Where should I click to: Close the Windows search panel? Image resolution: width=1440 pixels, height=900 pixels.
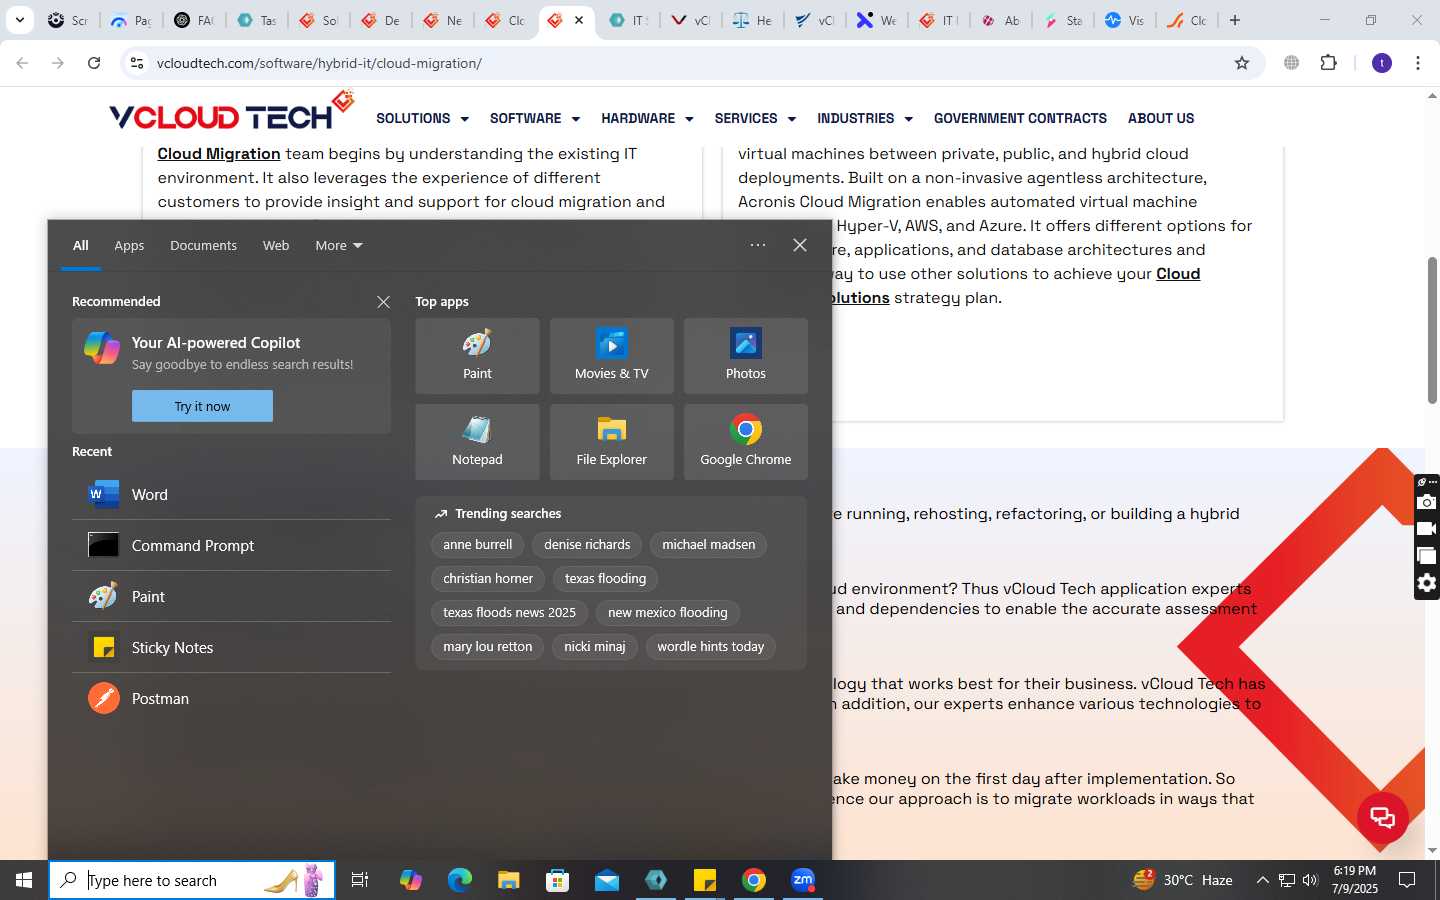pos(800,245)
